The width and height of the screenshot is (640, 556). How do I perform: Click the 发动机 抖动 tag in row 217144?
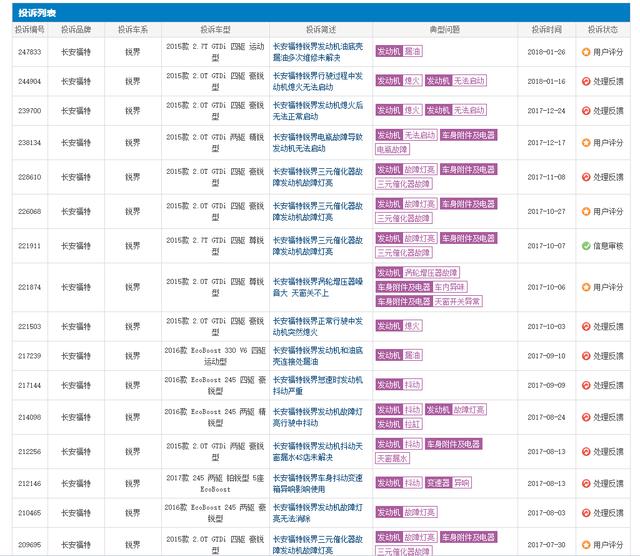coord(399,385)
